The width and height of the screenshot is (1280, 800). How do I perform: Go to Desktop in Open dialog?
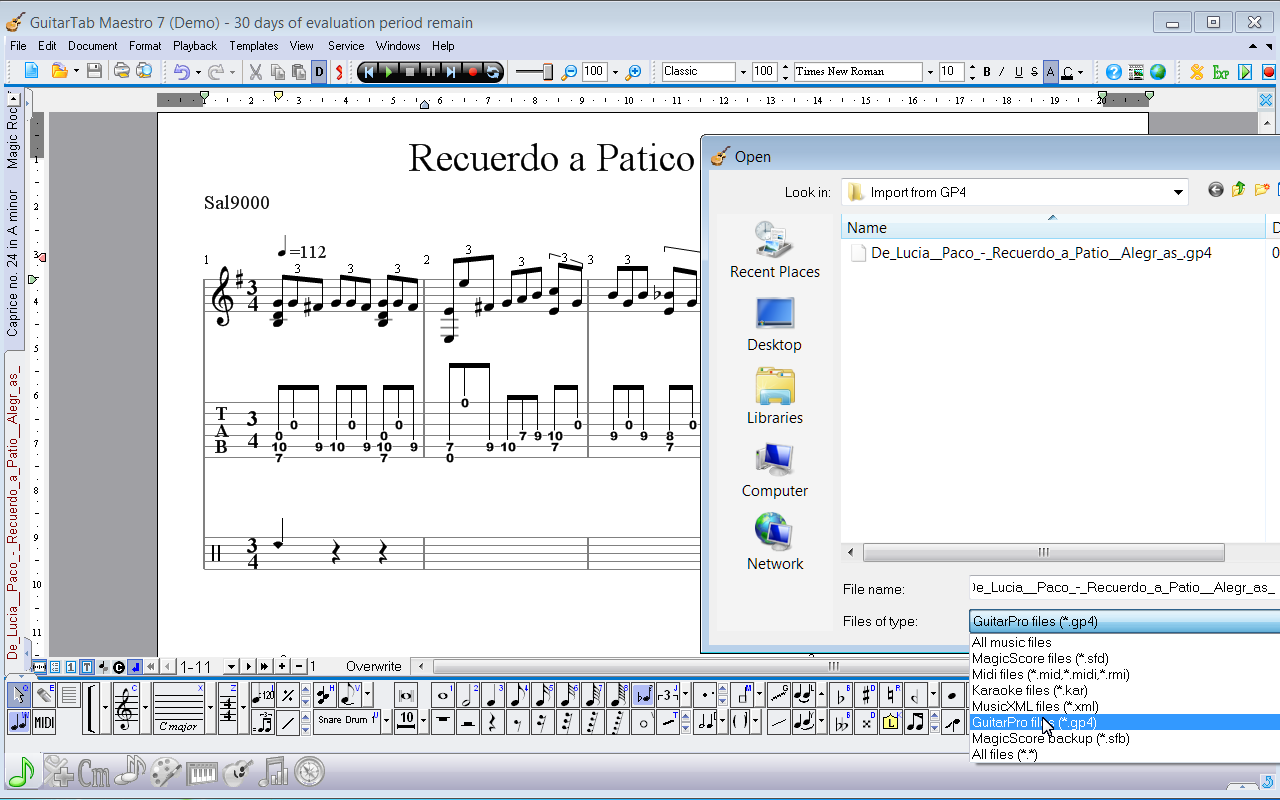click(x=775, y=324)
